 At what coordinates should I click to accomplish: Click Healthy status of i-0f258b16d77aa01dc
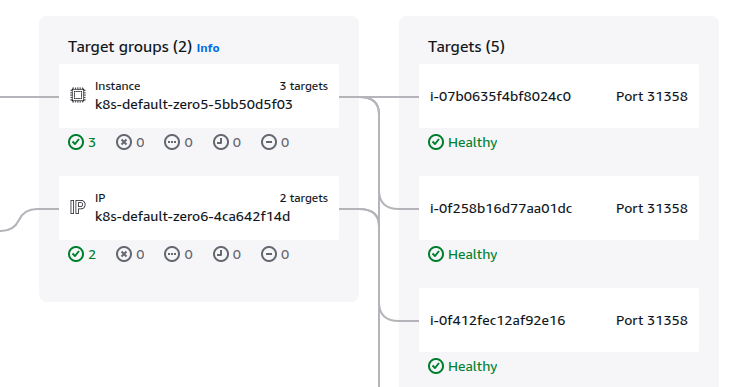(463, 254)
